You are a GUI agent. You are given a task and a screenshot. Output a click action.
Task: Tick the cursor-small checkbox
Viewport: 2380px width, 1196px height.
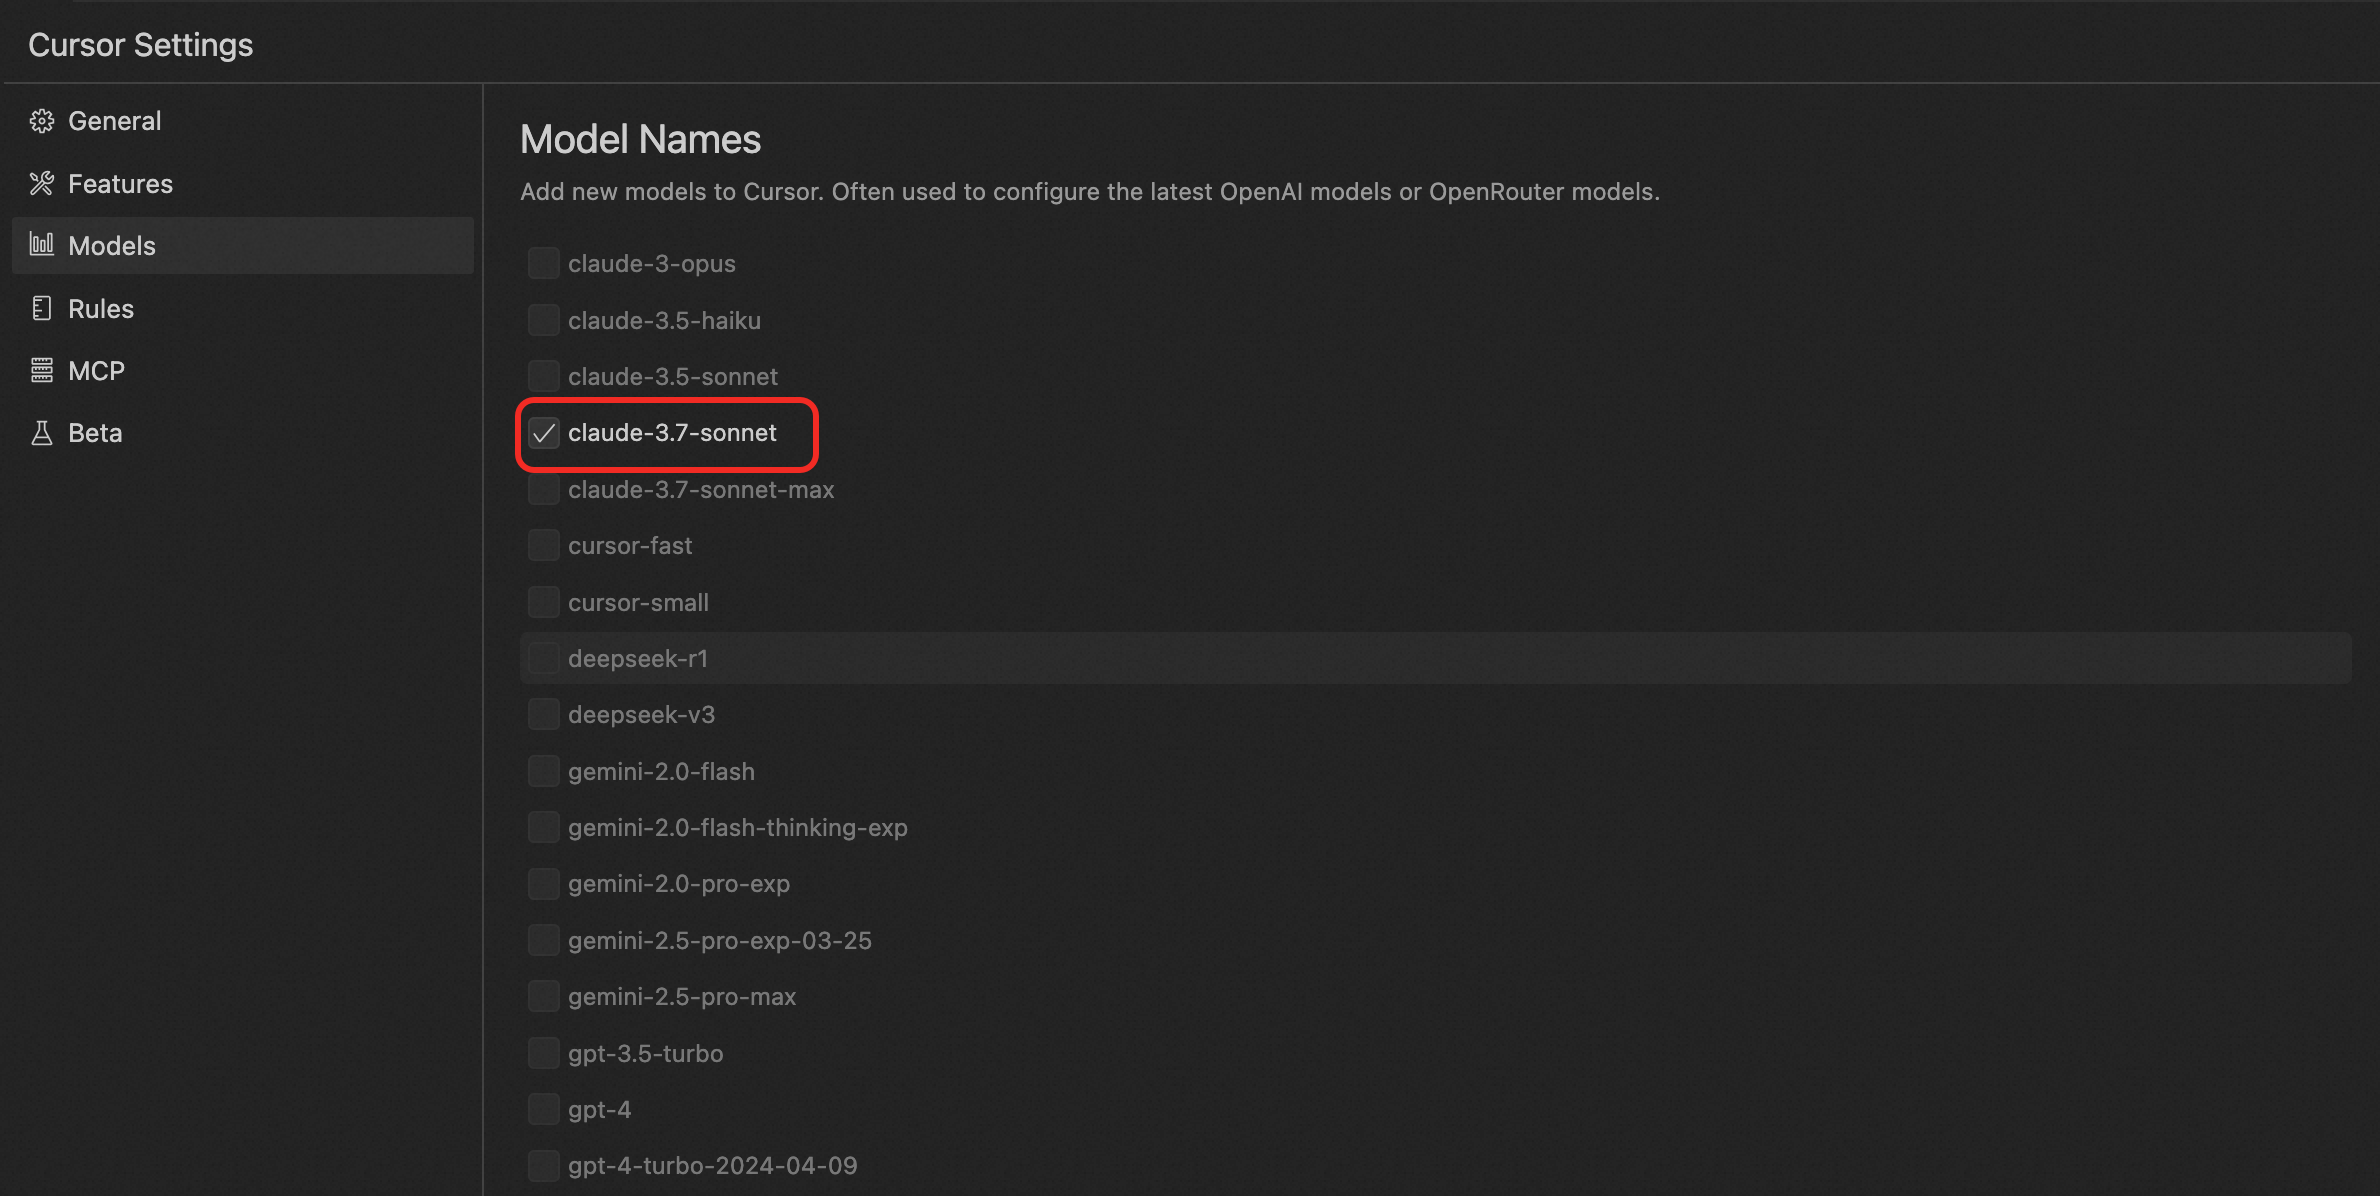coord(544,603)
